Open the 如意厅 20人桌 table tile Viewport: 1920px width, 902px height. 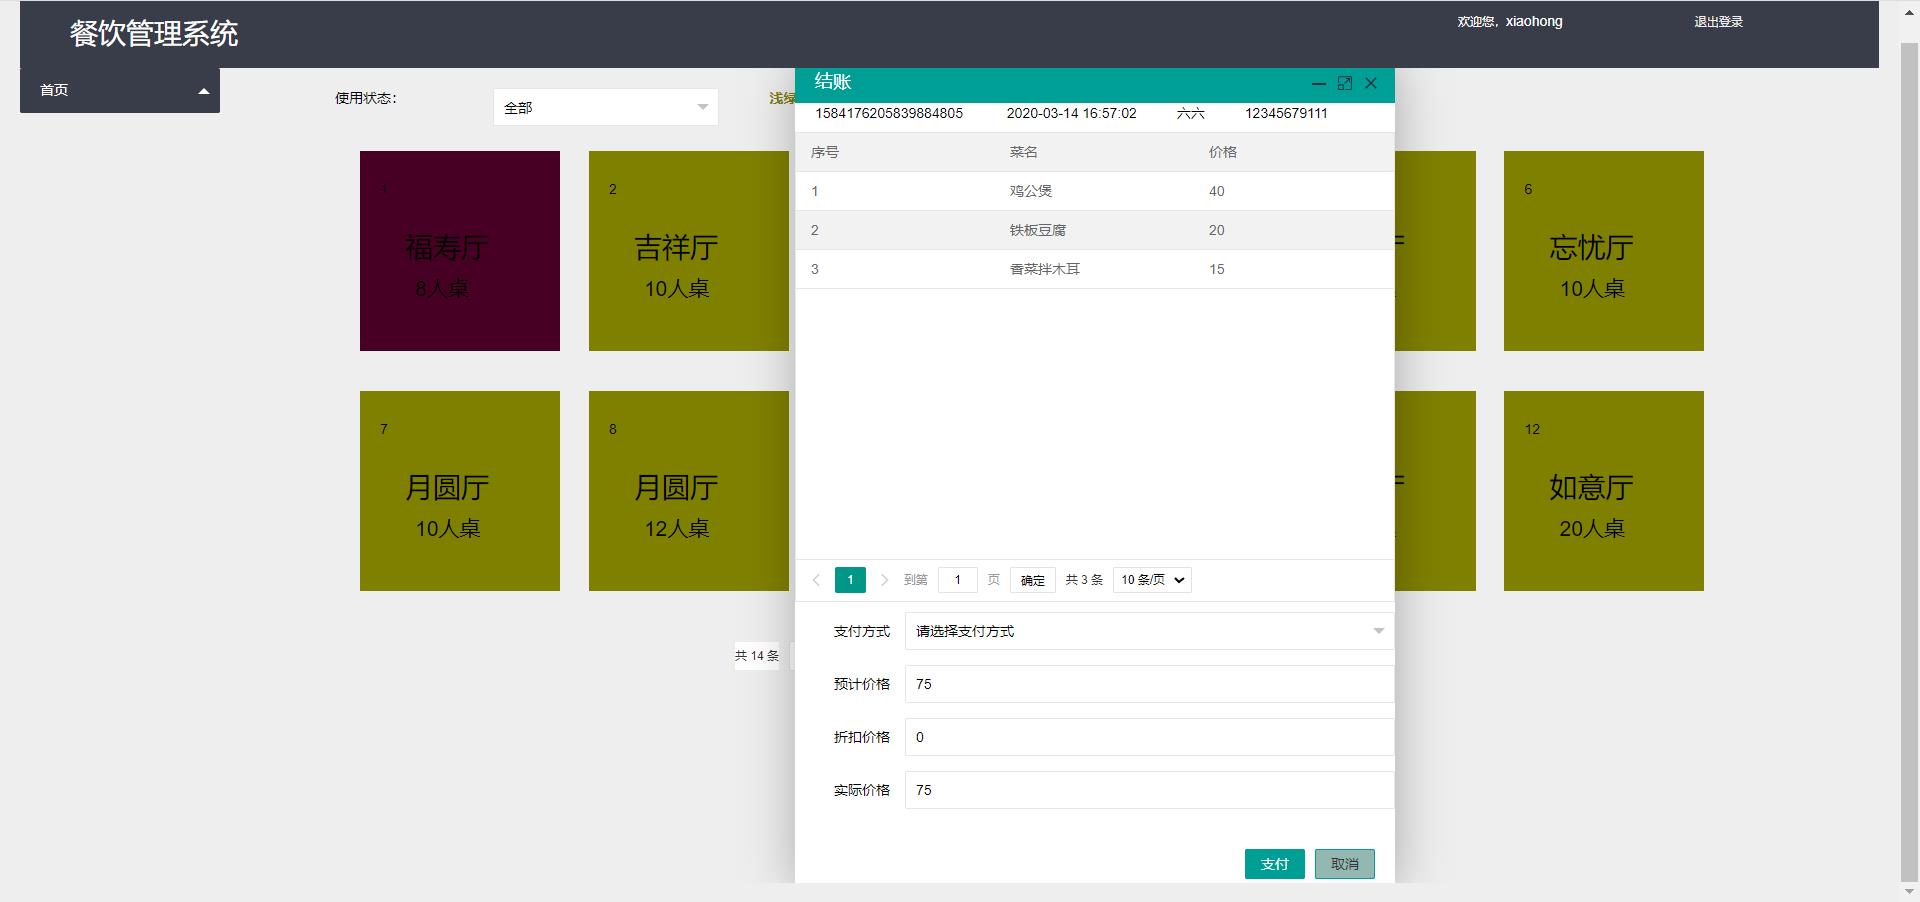coord(1603,491)
